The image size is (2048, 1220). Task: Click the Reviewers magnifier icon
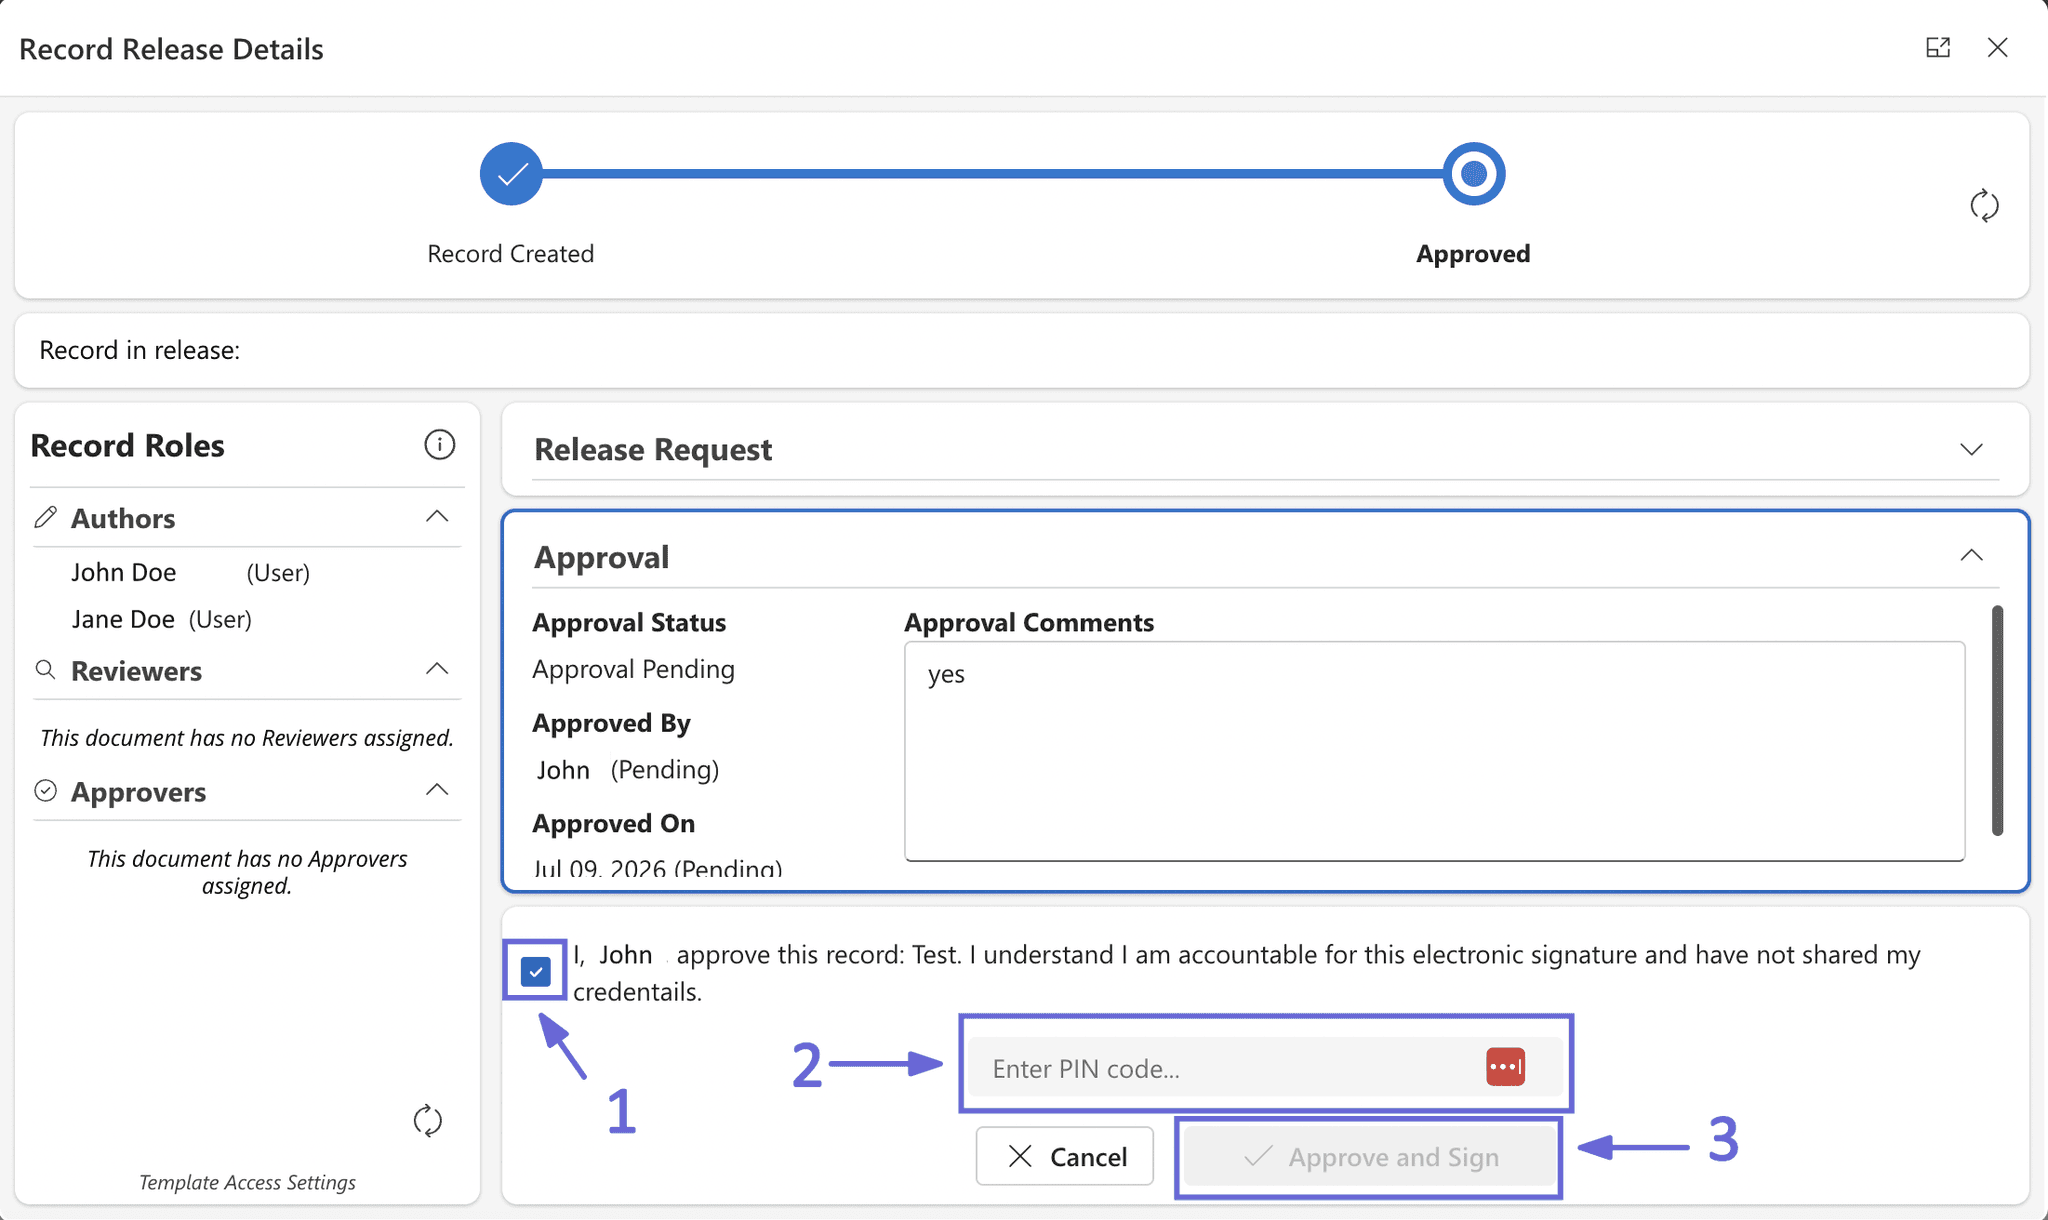[45, 669]
